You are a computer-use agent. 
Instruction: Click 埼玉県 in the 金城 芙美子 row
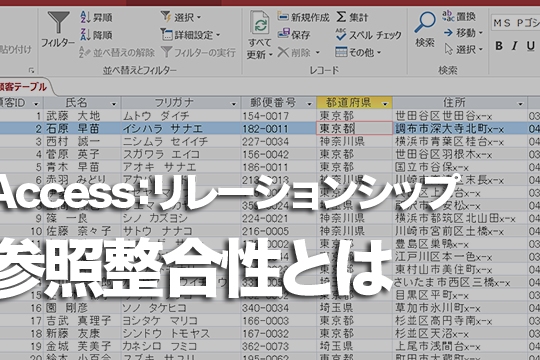tap(354, 346)
